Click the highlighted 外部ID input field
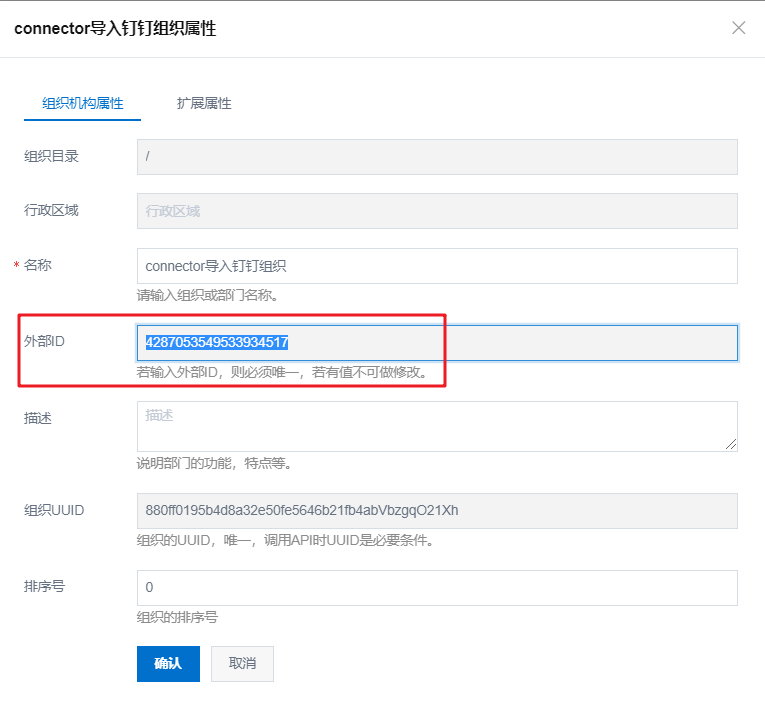Viewport: 765px width, 719px height. [x=437, y=342]
